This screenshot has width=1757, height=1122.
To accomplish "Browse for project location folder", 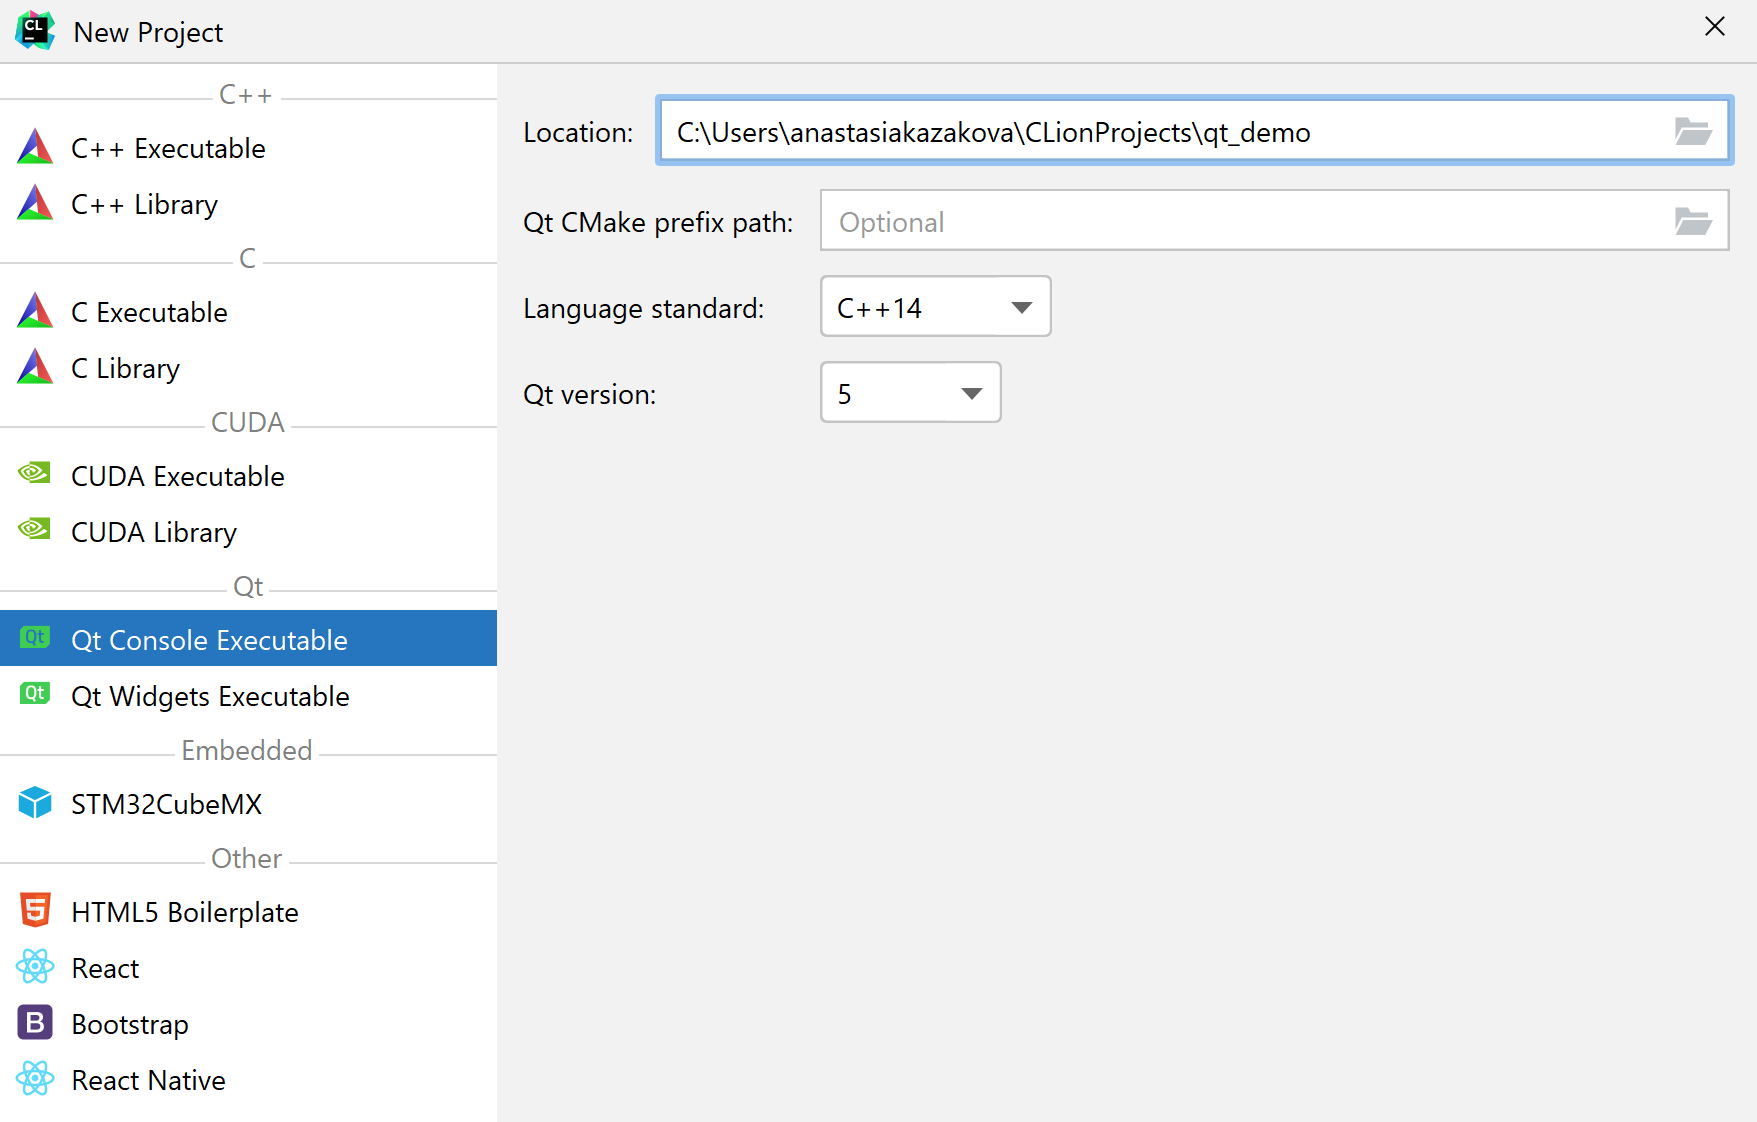I will (x=1692, y=132).
